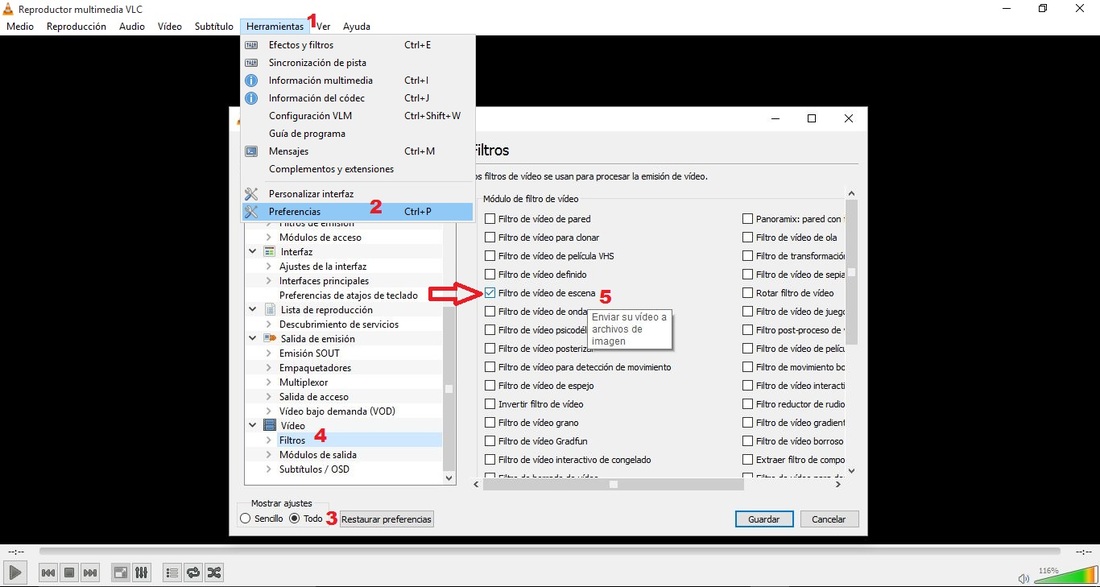Collapse the Vídeo tree node
Image resolution: width=1100 pixels, height=587 pixels.
tap(253, 426)
